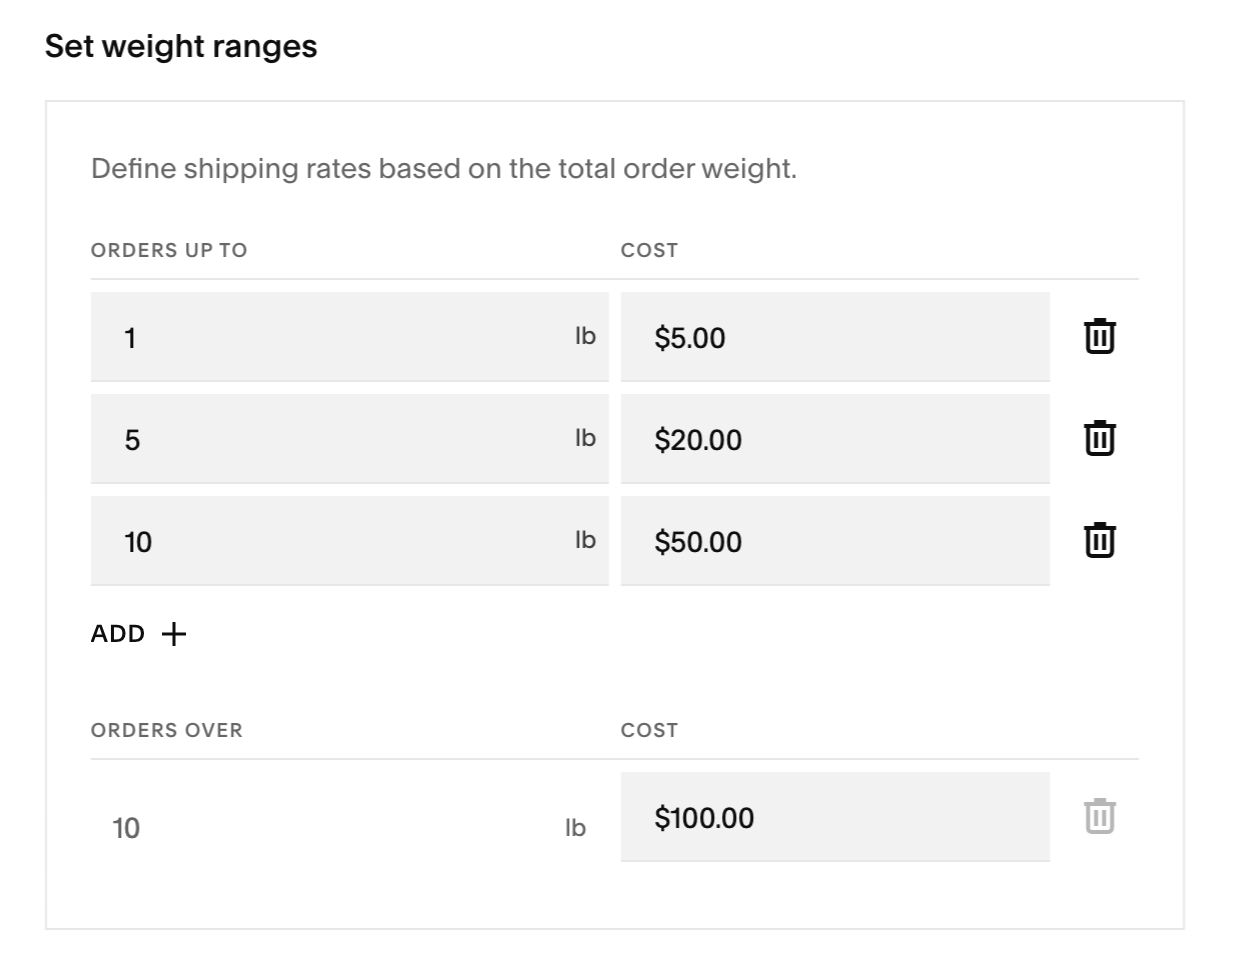
Task: Focus the $50.00 cost field
Action: (x=834, y=542)
